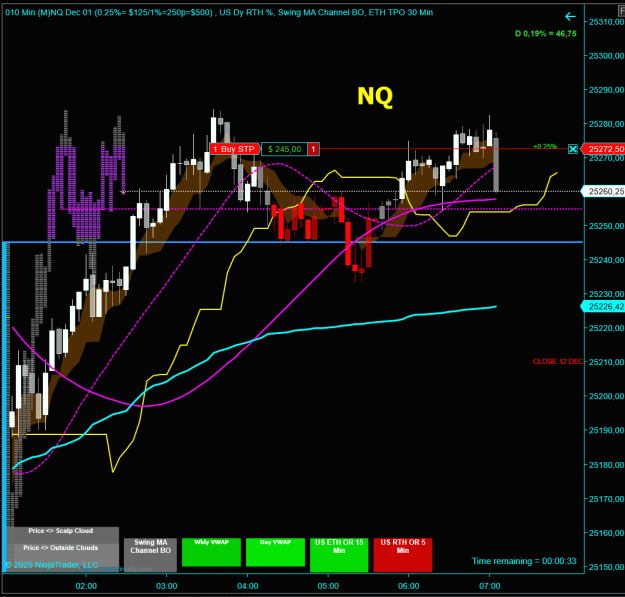Toggle the US ETH OR 15 Min button
This screenshot has width=625, height=597.
[x=339, y=555]
